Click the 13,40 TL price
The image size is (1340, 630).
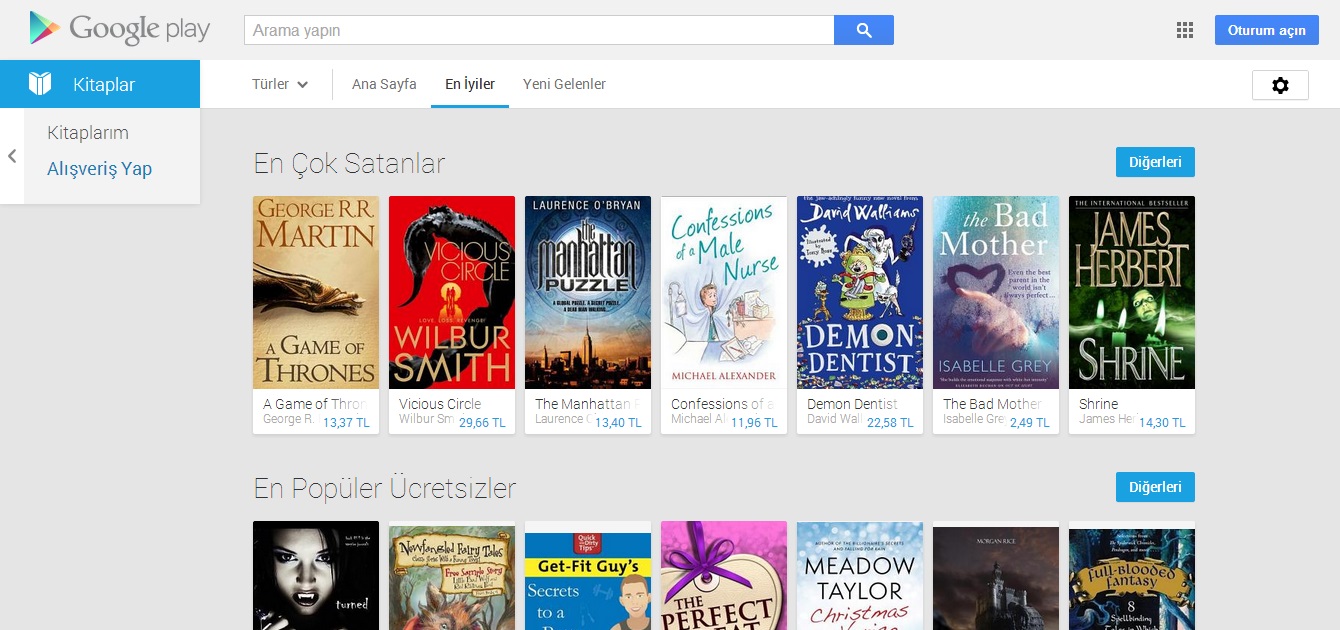point(618,423)
